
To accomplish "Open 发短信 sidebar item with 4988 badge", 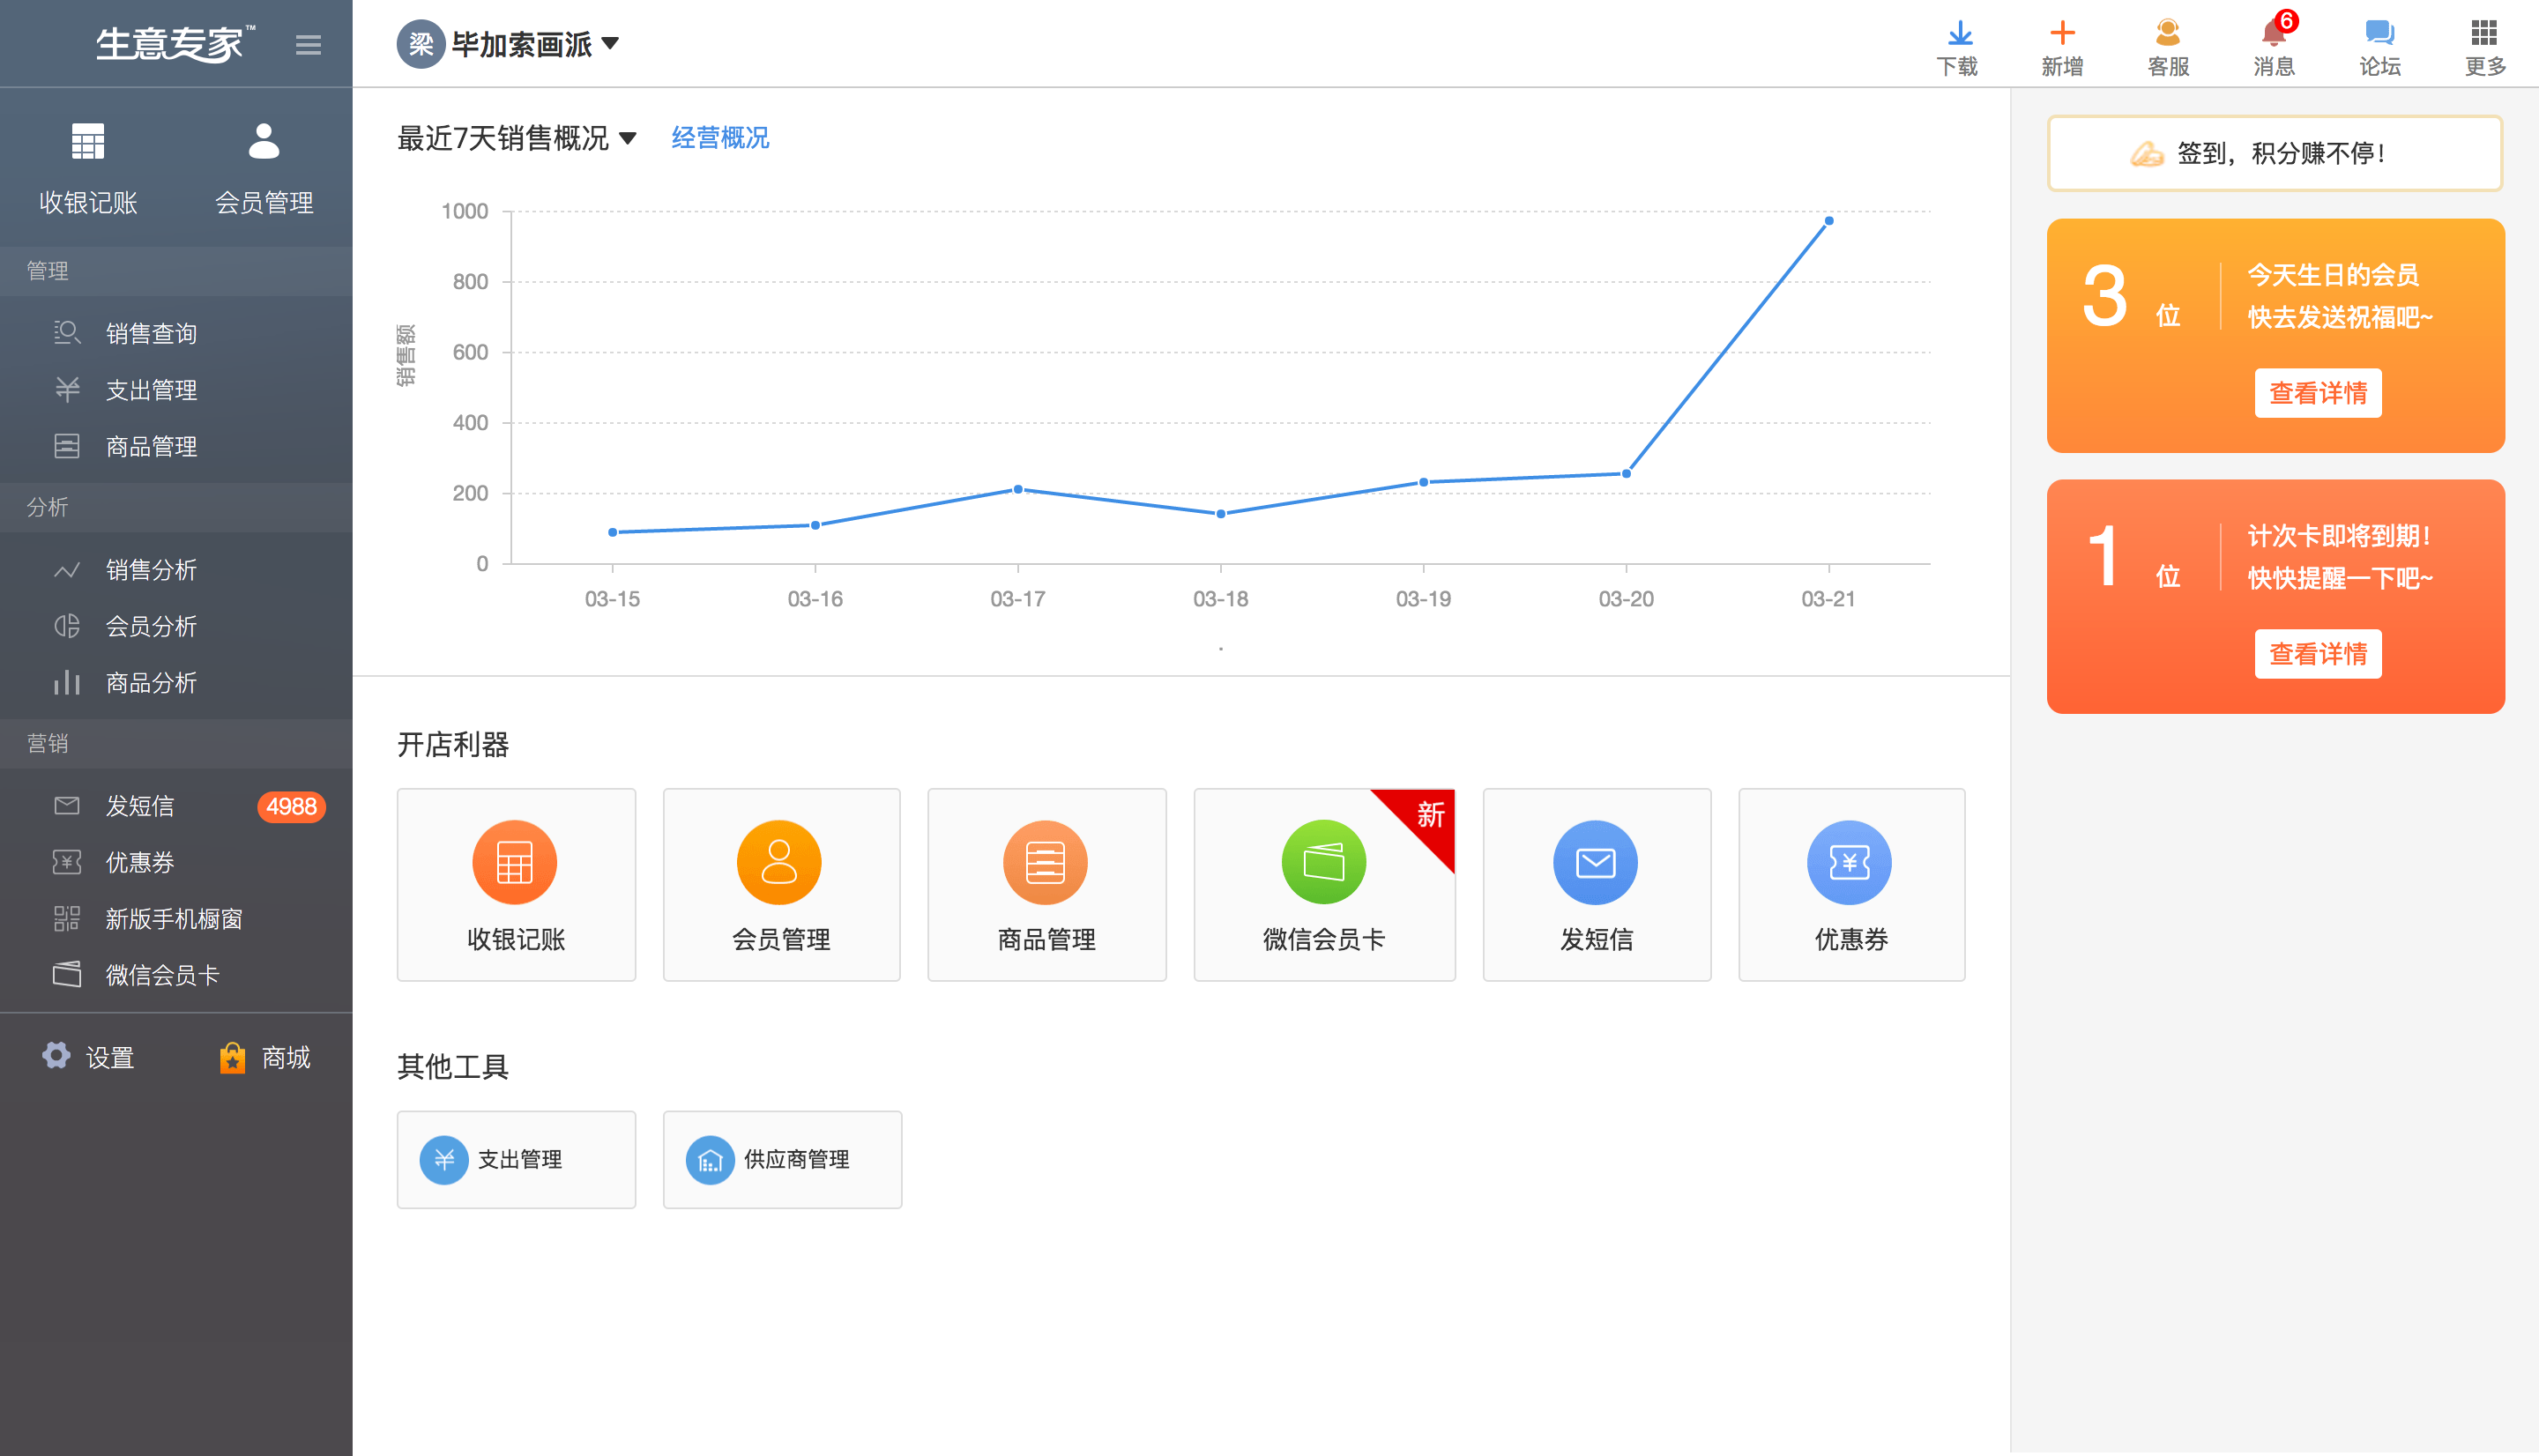I will point(141,806).
